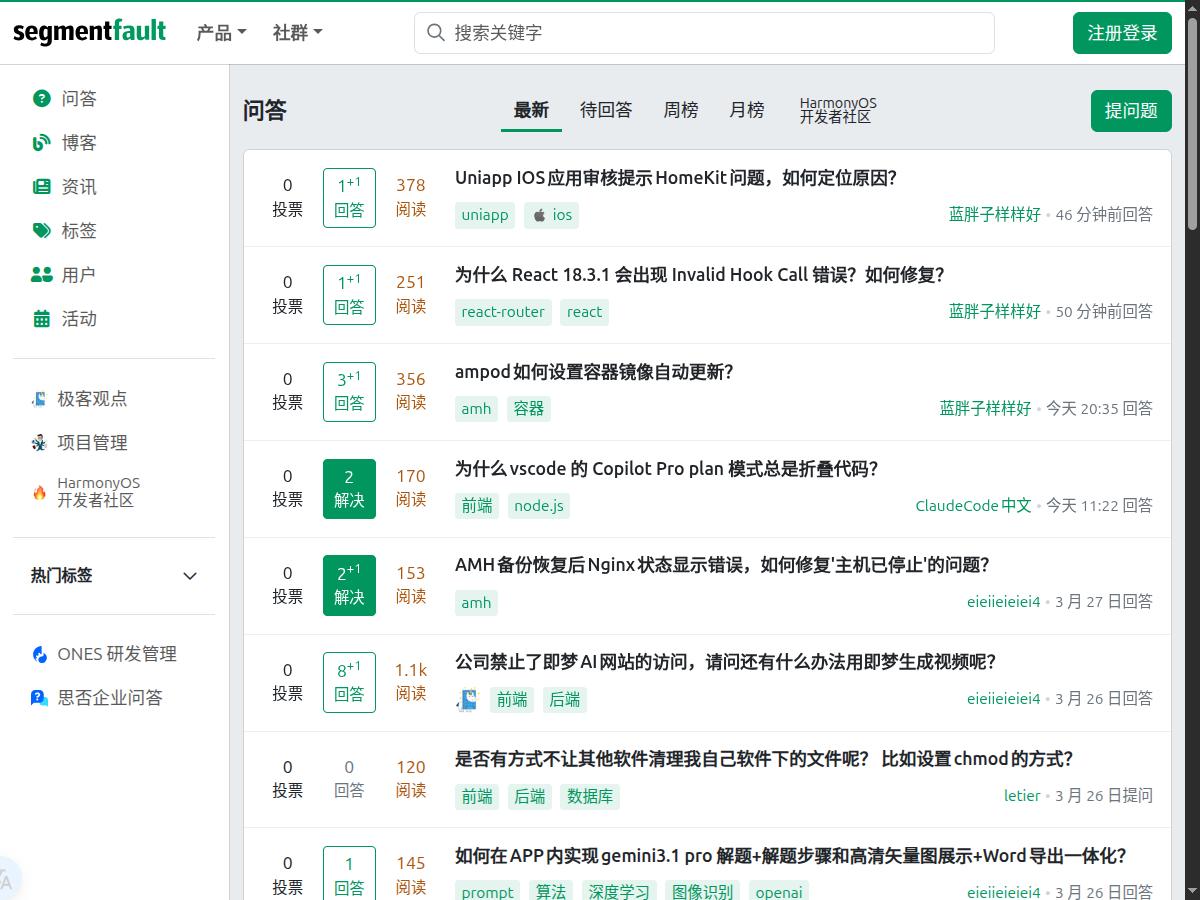Click the 项目管理 sidebar icon

pos(38,442)
